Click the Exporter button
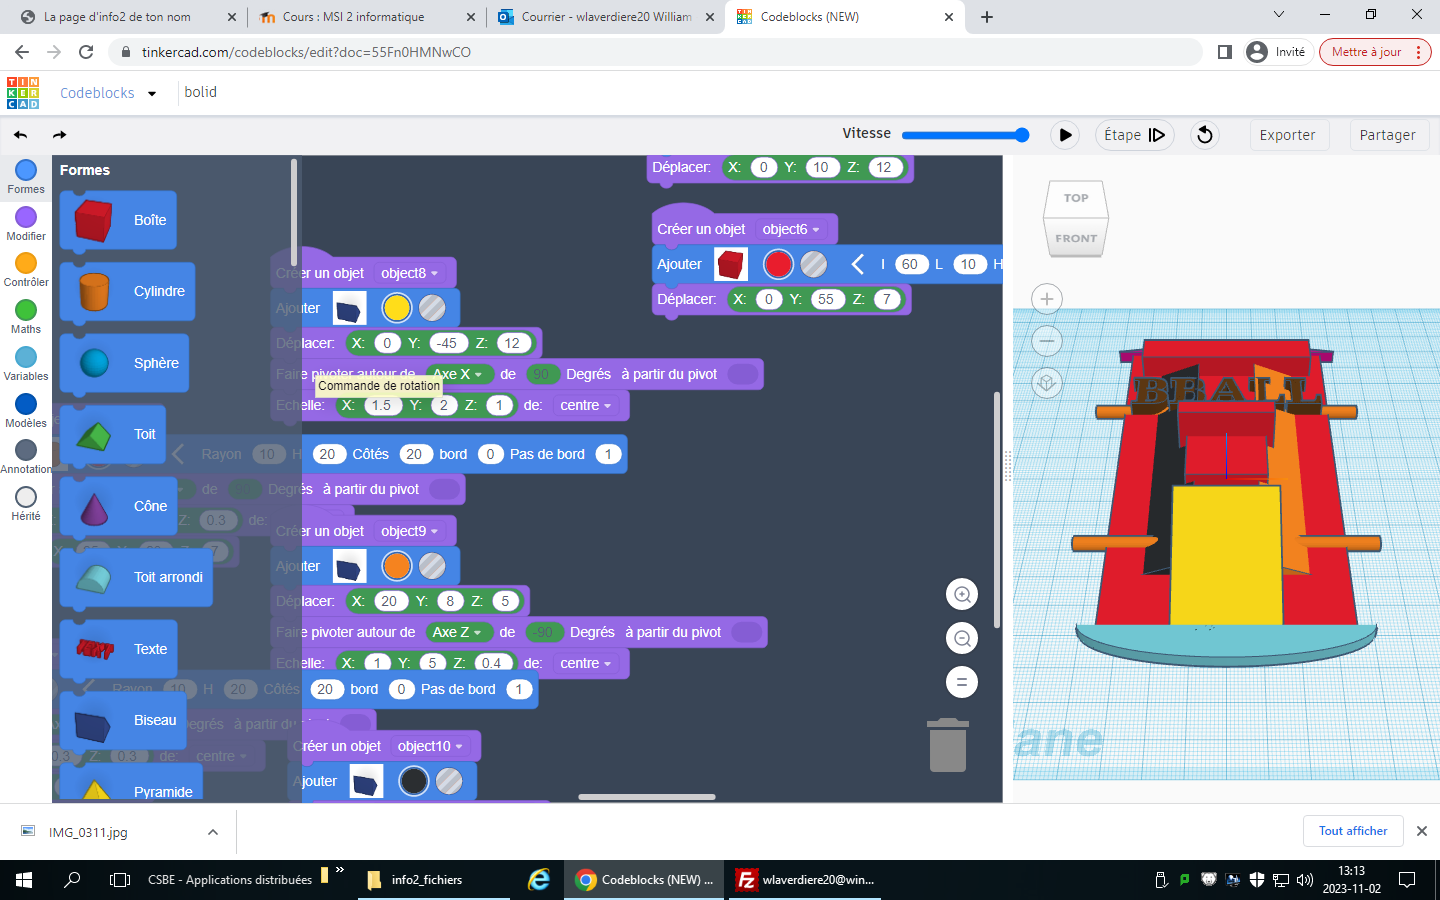1440x900 pixels. coord(1287,135)
